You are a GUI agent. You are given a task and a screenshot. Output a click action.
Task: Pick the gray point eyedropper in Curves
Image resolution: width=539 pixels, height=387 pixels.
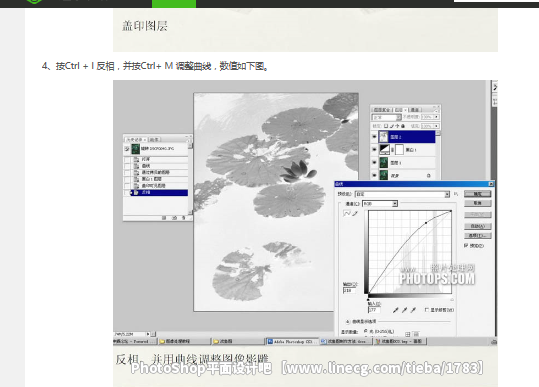pyautogui.click(x=404, y=310)
